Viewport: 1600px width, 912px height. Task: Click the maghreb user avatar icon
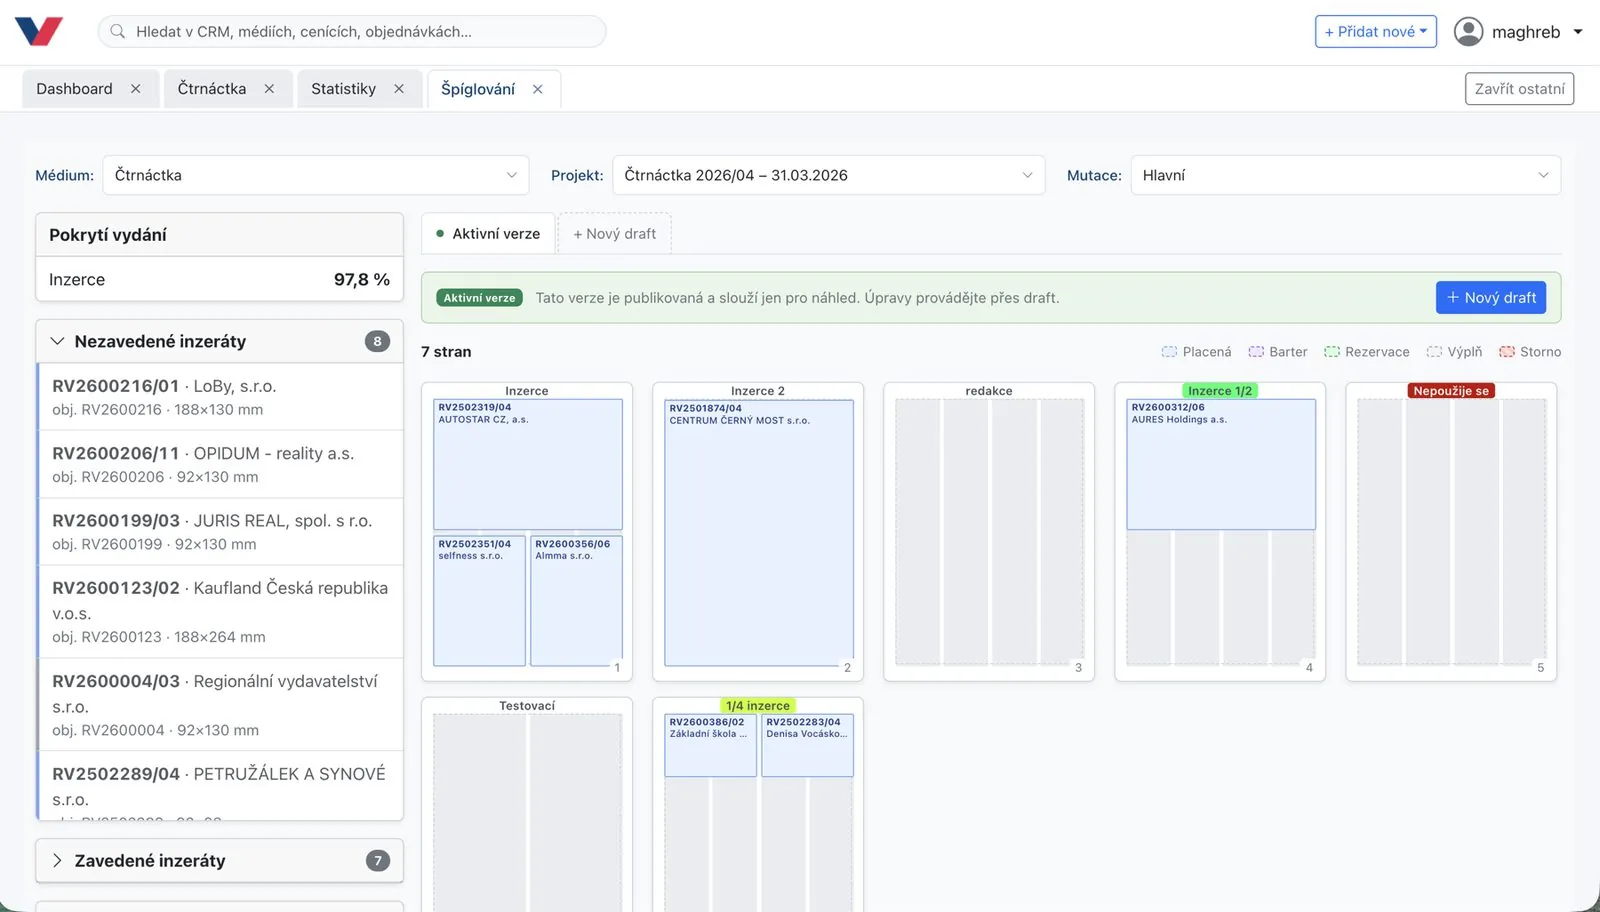[1468, 32]
